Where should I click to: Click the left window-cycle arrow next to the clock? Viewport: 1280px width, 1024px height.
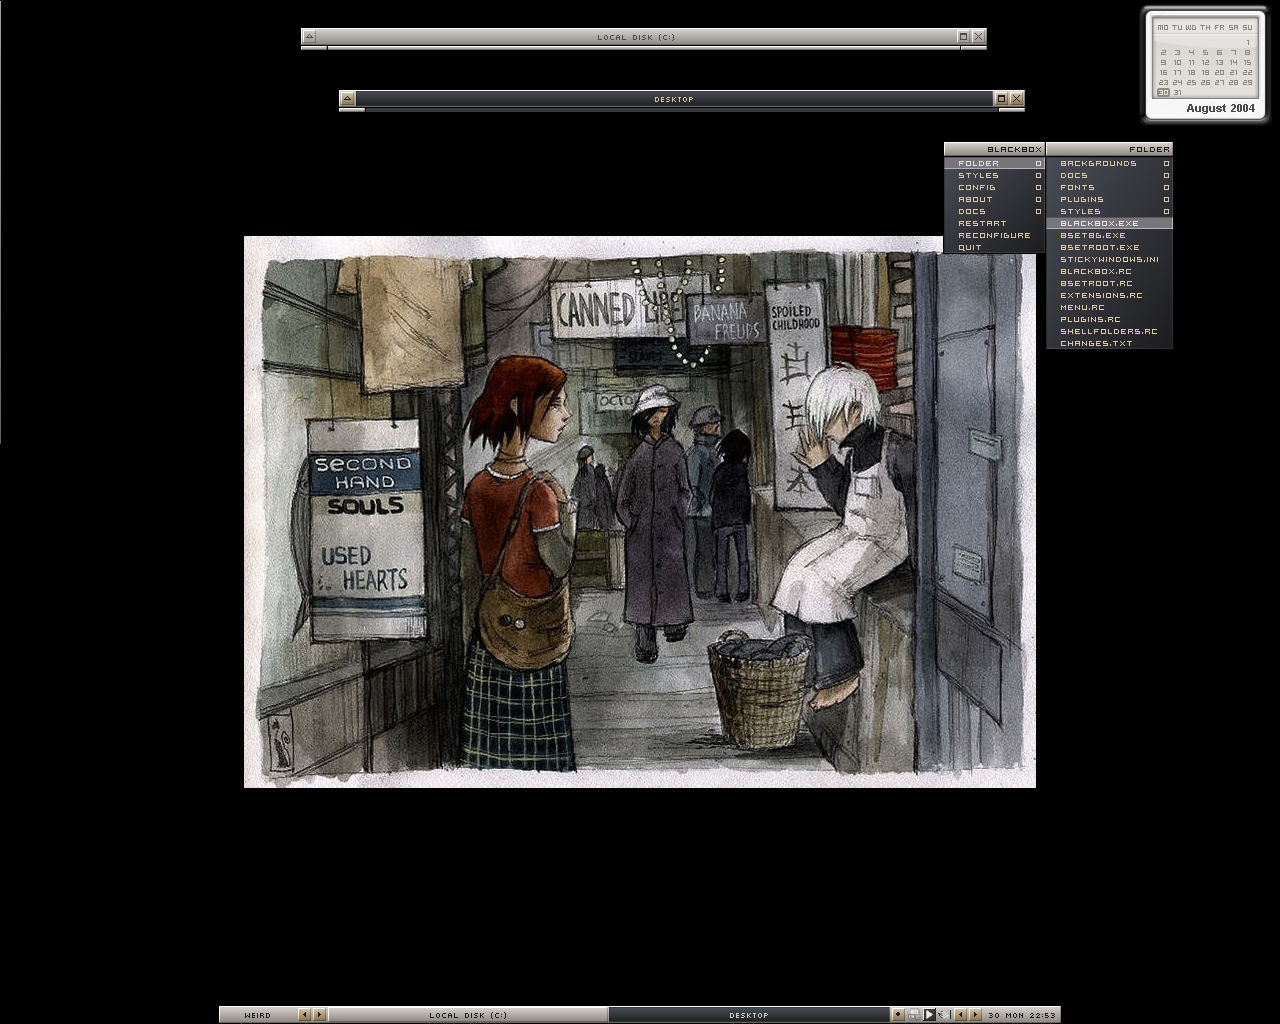pos(960,1015)
